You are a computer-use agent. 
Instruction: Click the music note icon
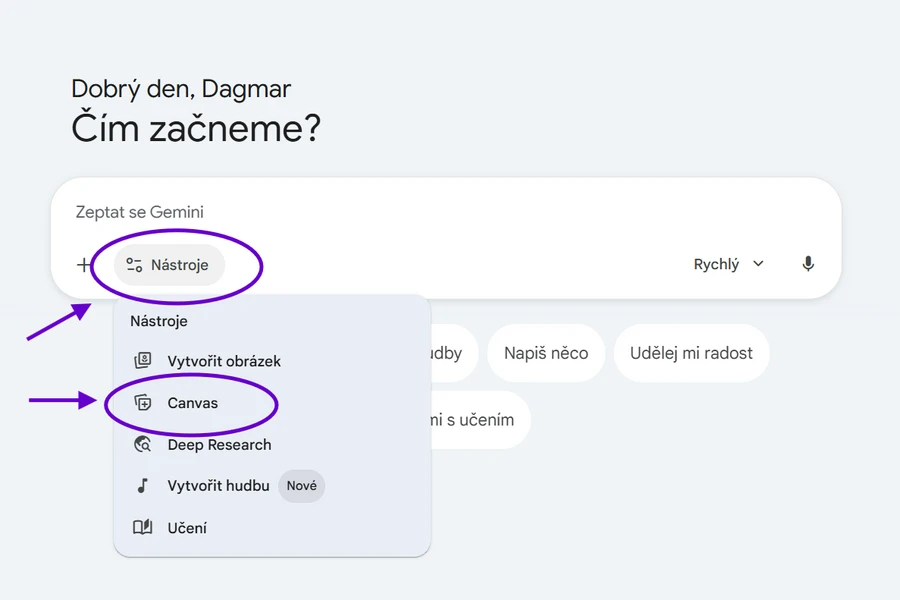[x=143, y=486]
